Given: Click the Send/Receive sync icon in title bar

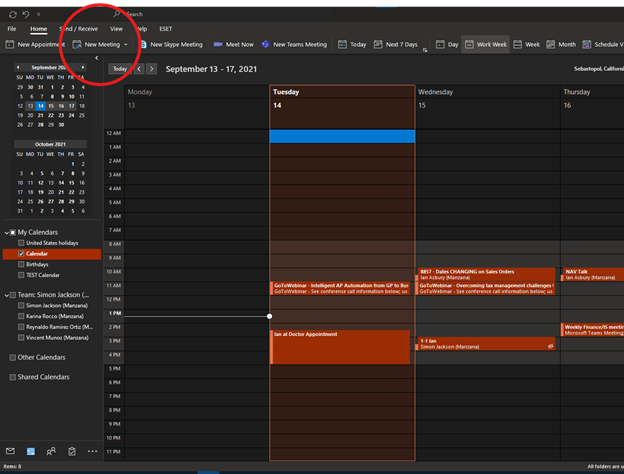Looking at the screenshot, I should (13, 14).
